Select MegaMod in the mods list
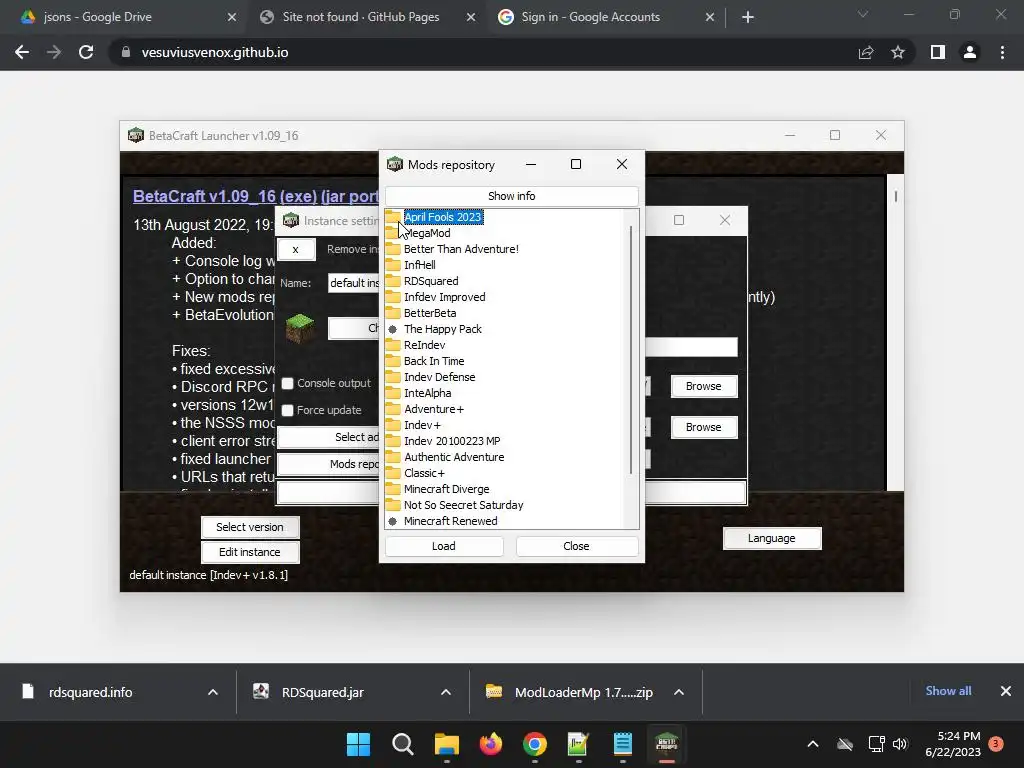The width and height of the screenshot is (1024, 768). click(427, 233)
